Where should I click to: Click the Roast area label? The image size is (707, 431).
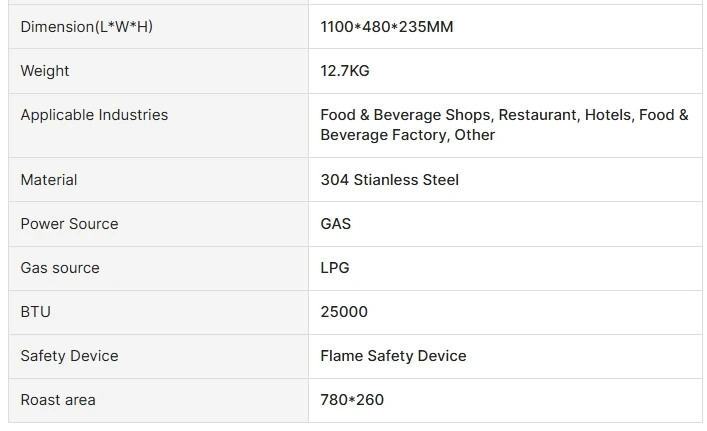(x=58, y=400)
